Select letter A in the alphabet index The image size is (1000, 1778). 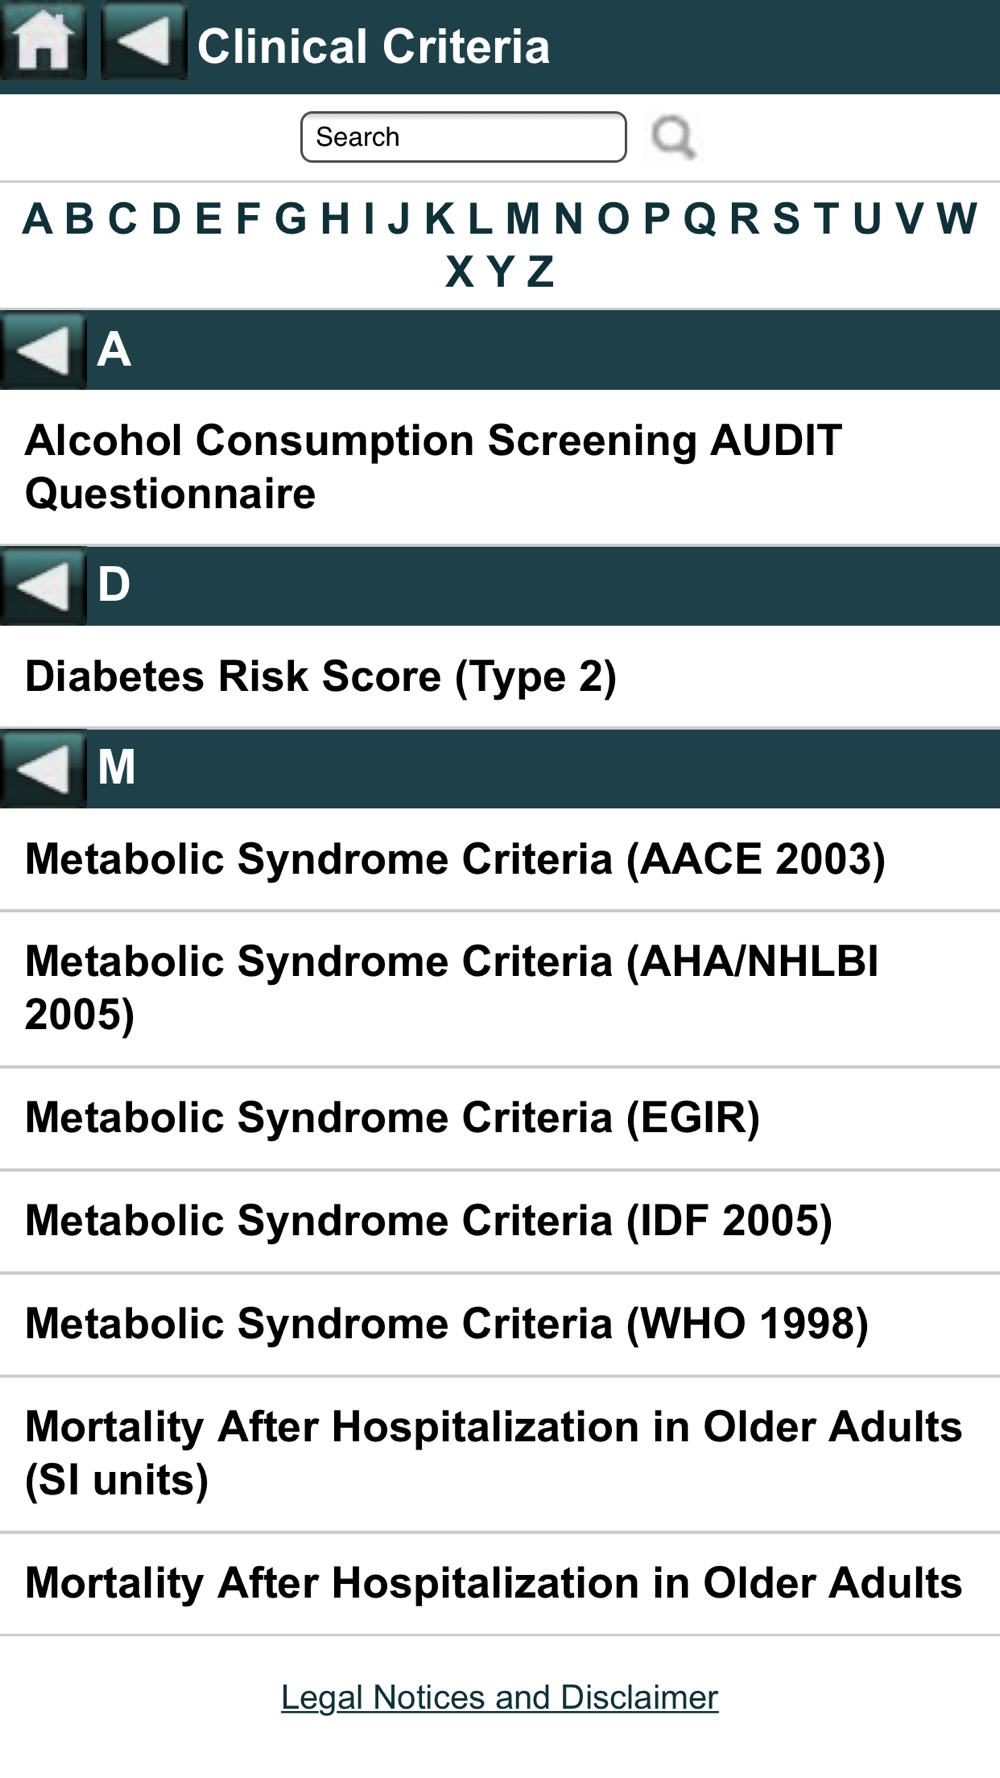point(37,218)
